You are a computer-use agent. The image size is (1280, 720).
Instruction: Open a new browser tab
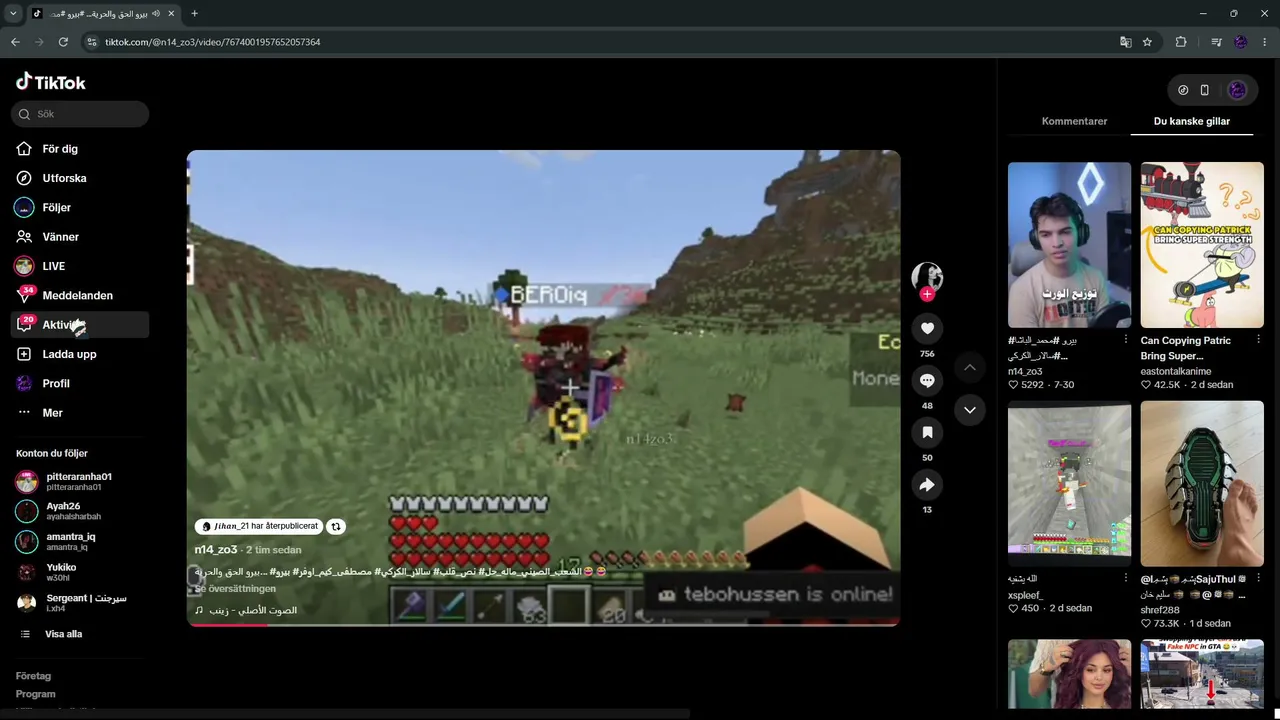tap(194, 14)
